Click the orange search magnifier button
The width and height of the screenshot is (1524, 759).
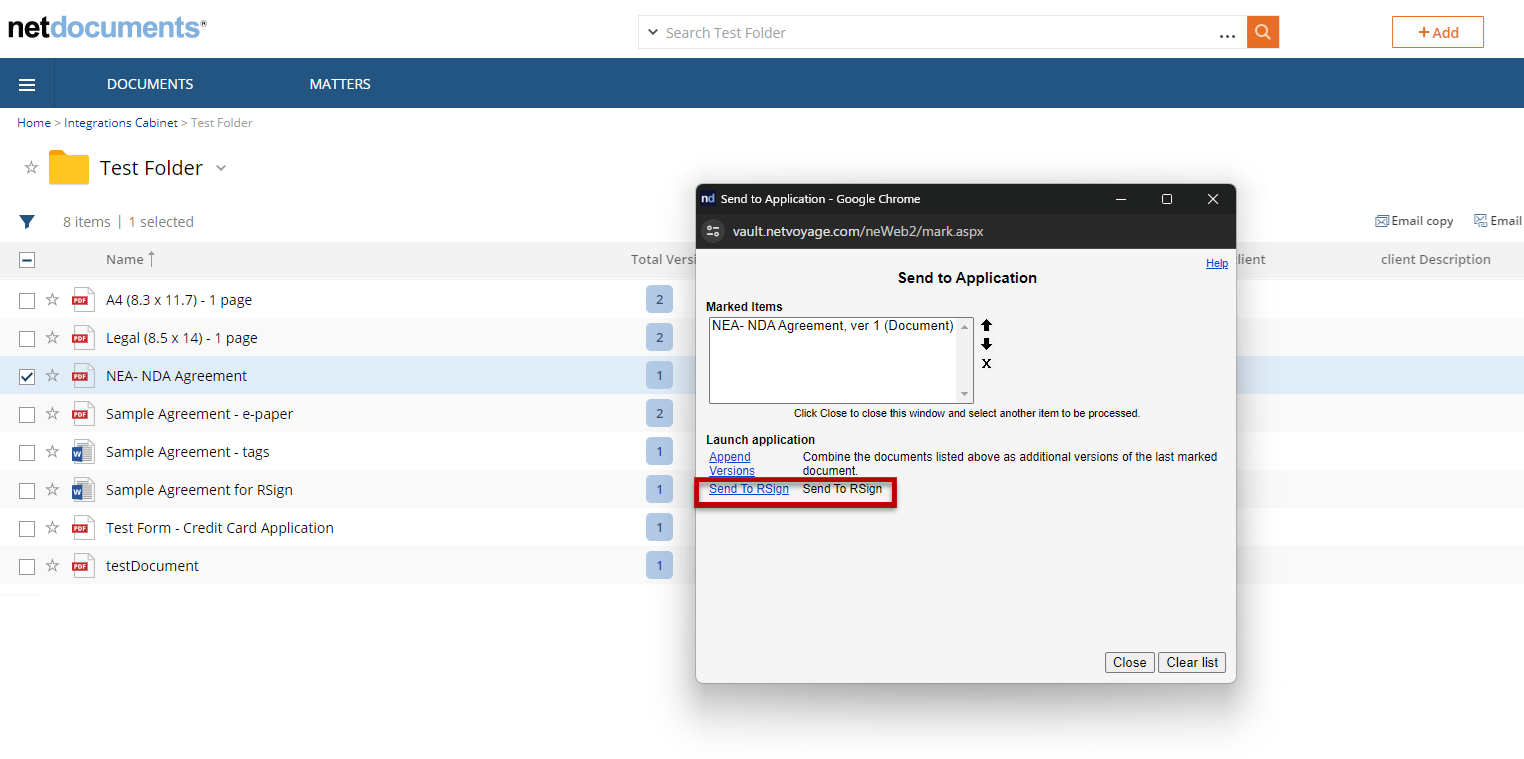tap(1263, 32)
